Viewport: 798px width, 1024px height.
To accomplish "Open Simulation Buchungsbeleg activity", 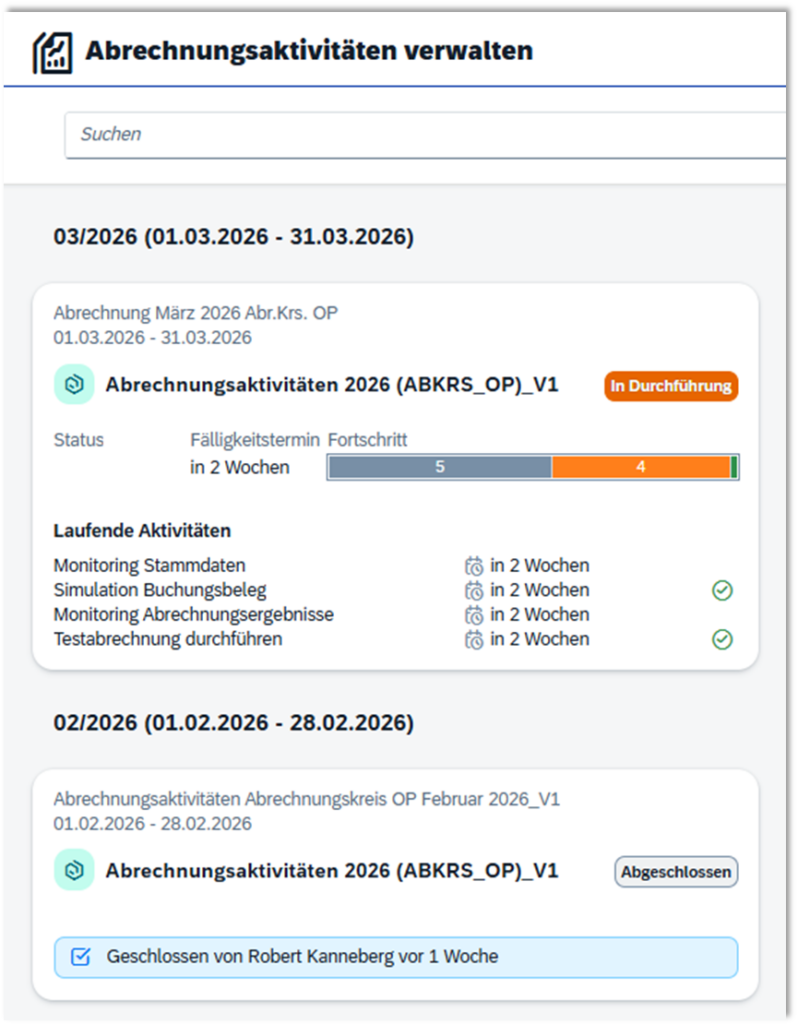I will [x=160, y=590].
